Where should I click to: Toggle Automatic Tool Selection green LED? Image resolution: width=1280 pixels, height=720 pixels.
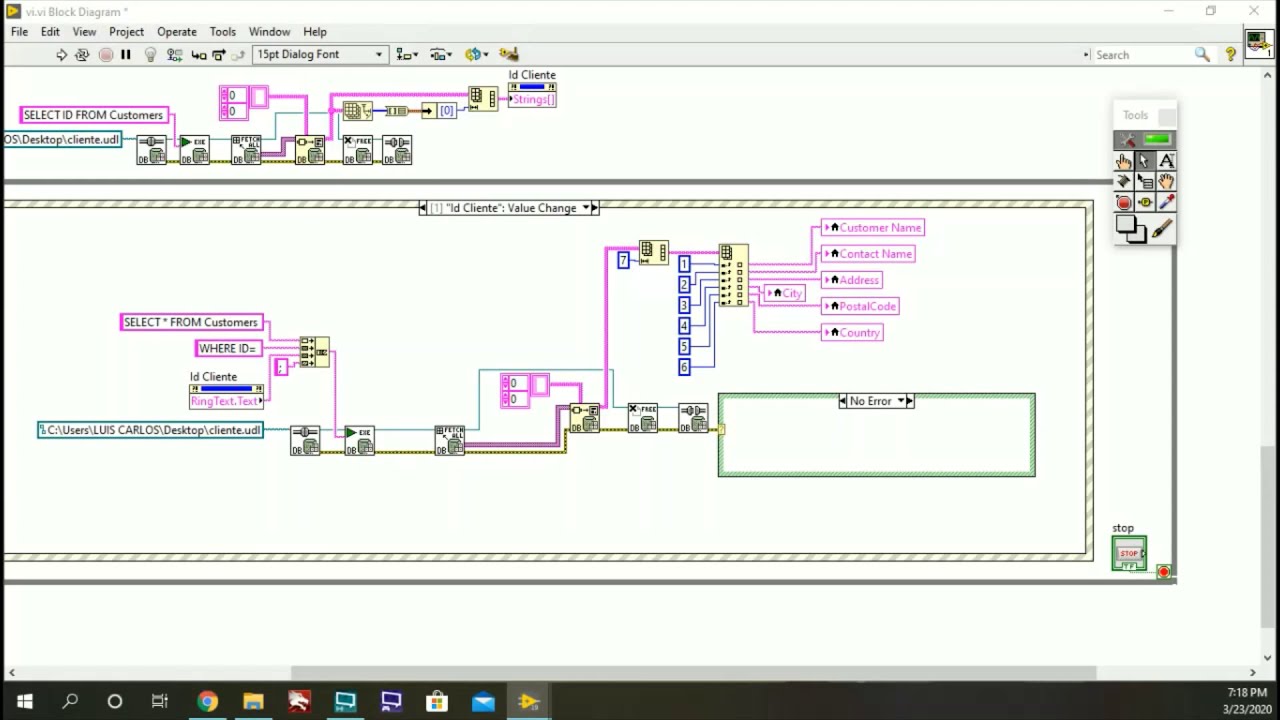pyautogui.click(x=1156, y=140)
